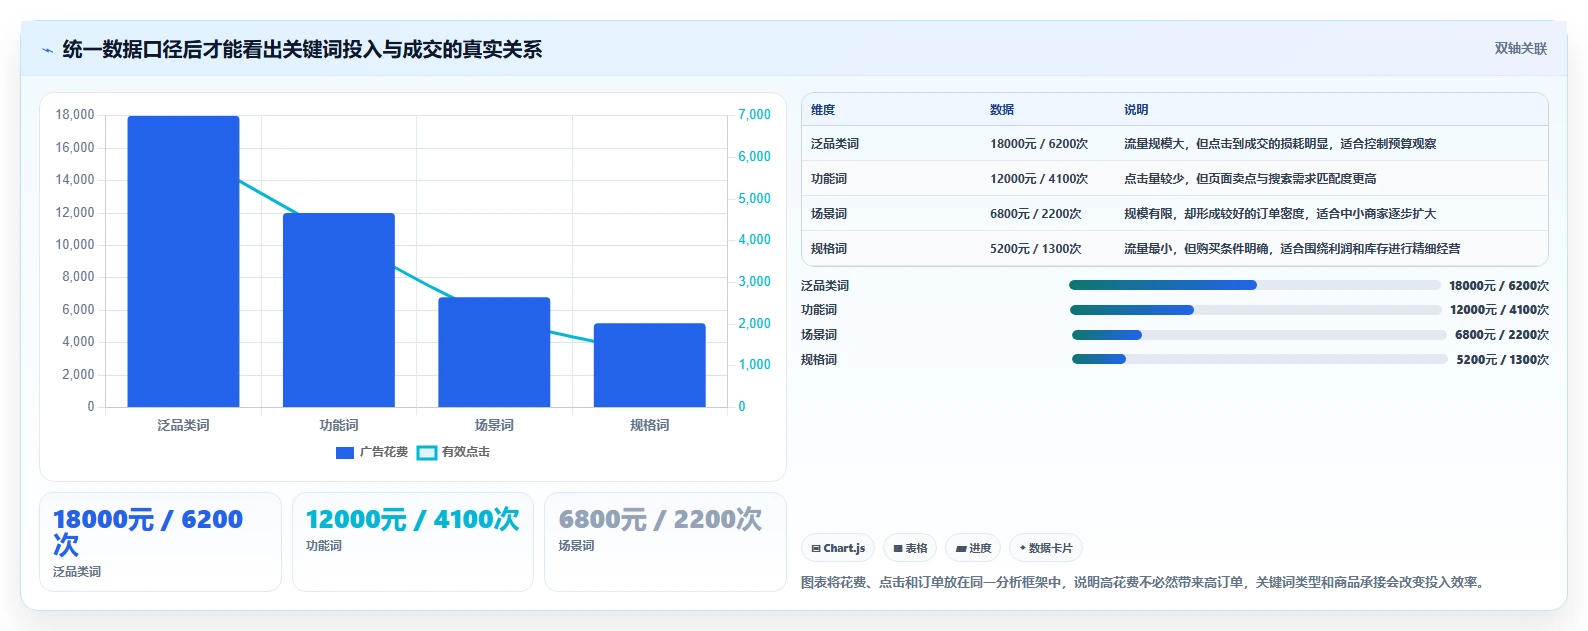Click the 泛品类词 x-axis label

click(x=183, y=425)
